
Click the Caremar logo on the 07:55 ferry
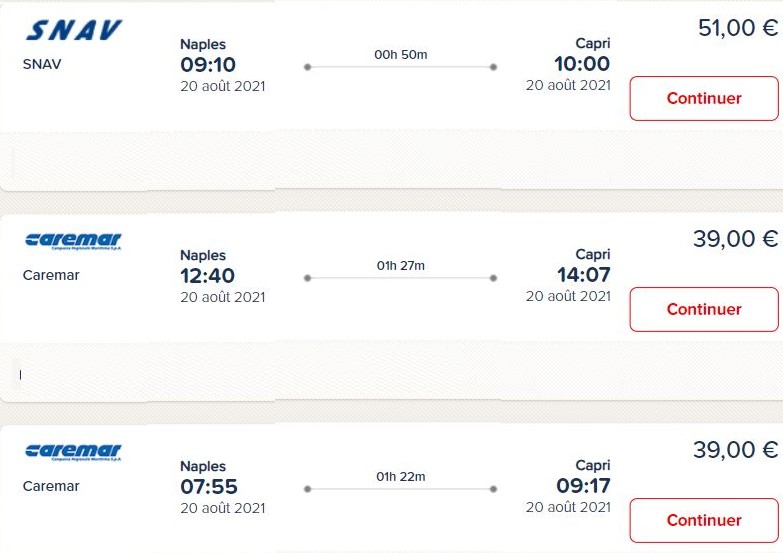(x=73, y=452)
